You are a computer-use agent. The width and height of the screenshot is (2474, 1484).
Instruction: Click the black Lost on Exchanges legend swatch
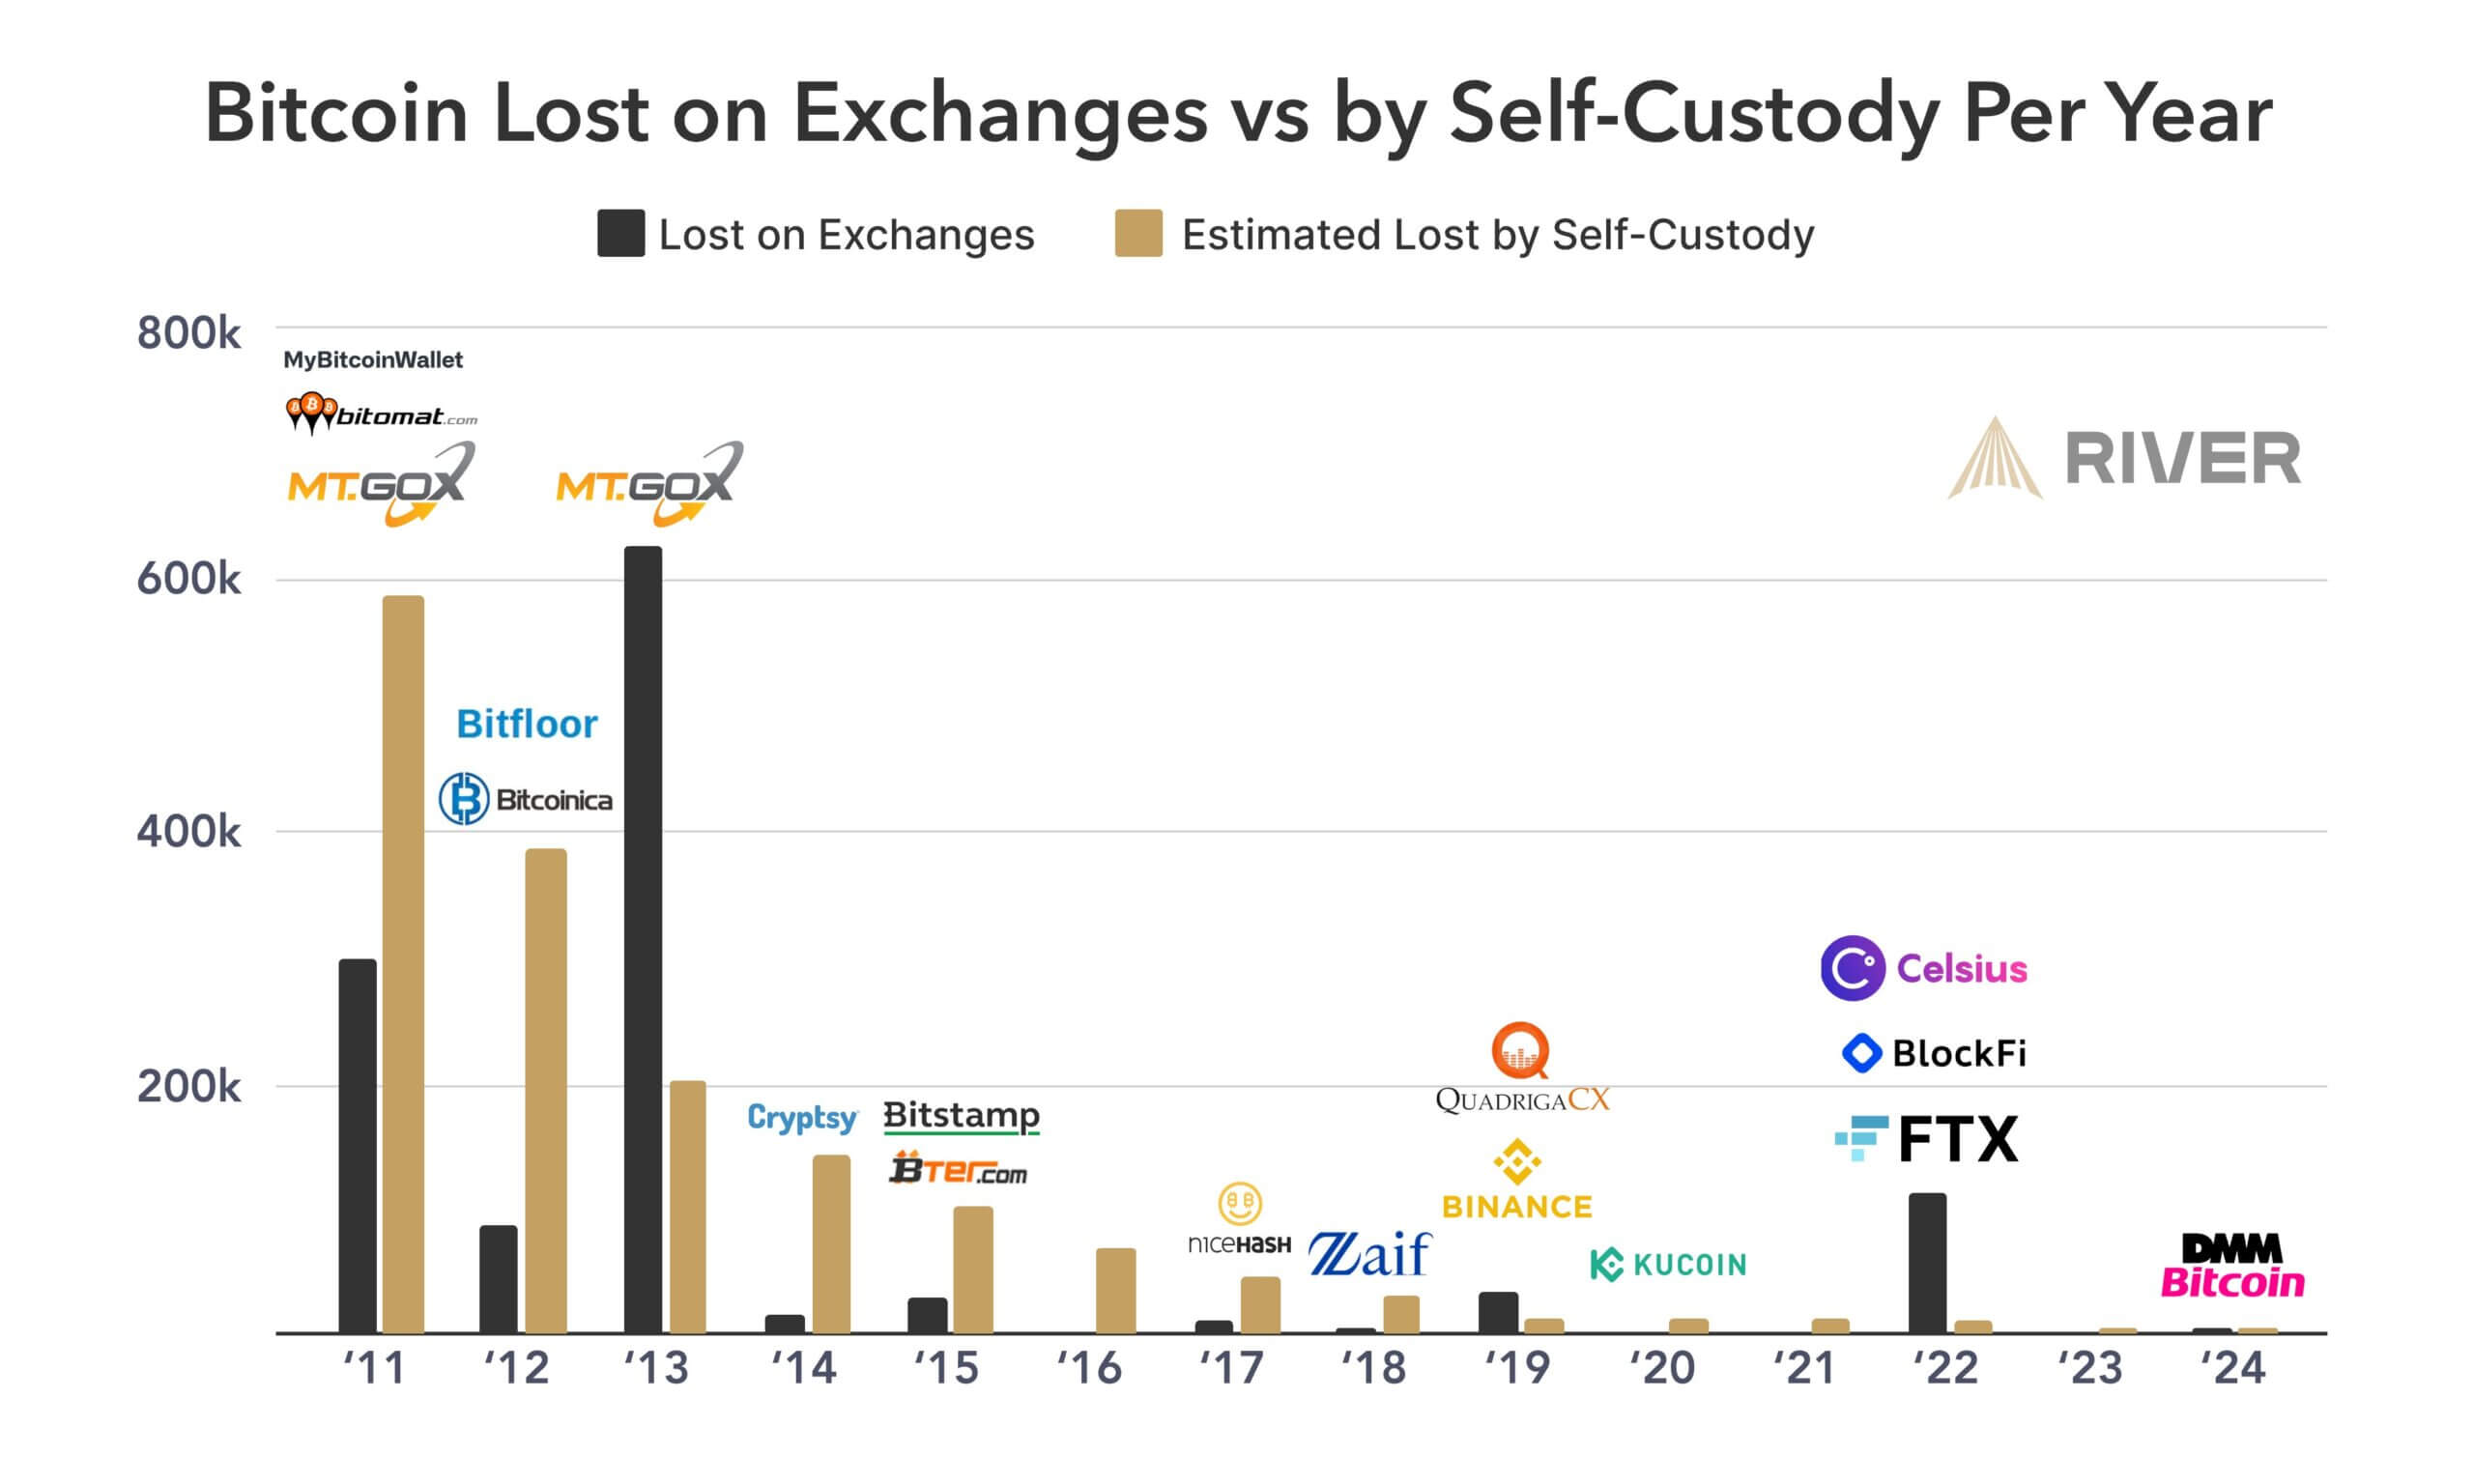(621, 233)
